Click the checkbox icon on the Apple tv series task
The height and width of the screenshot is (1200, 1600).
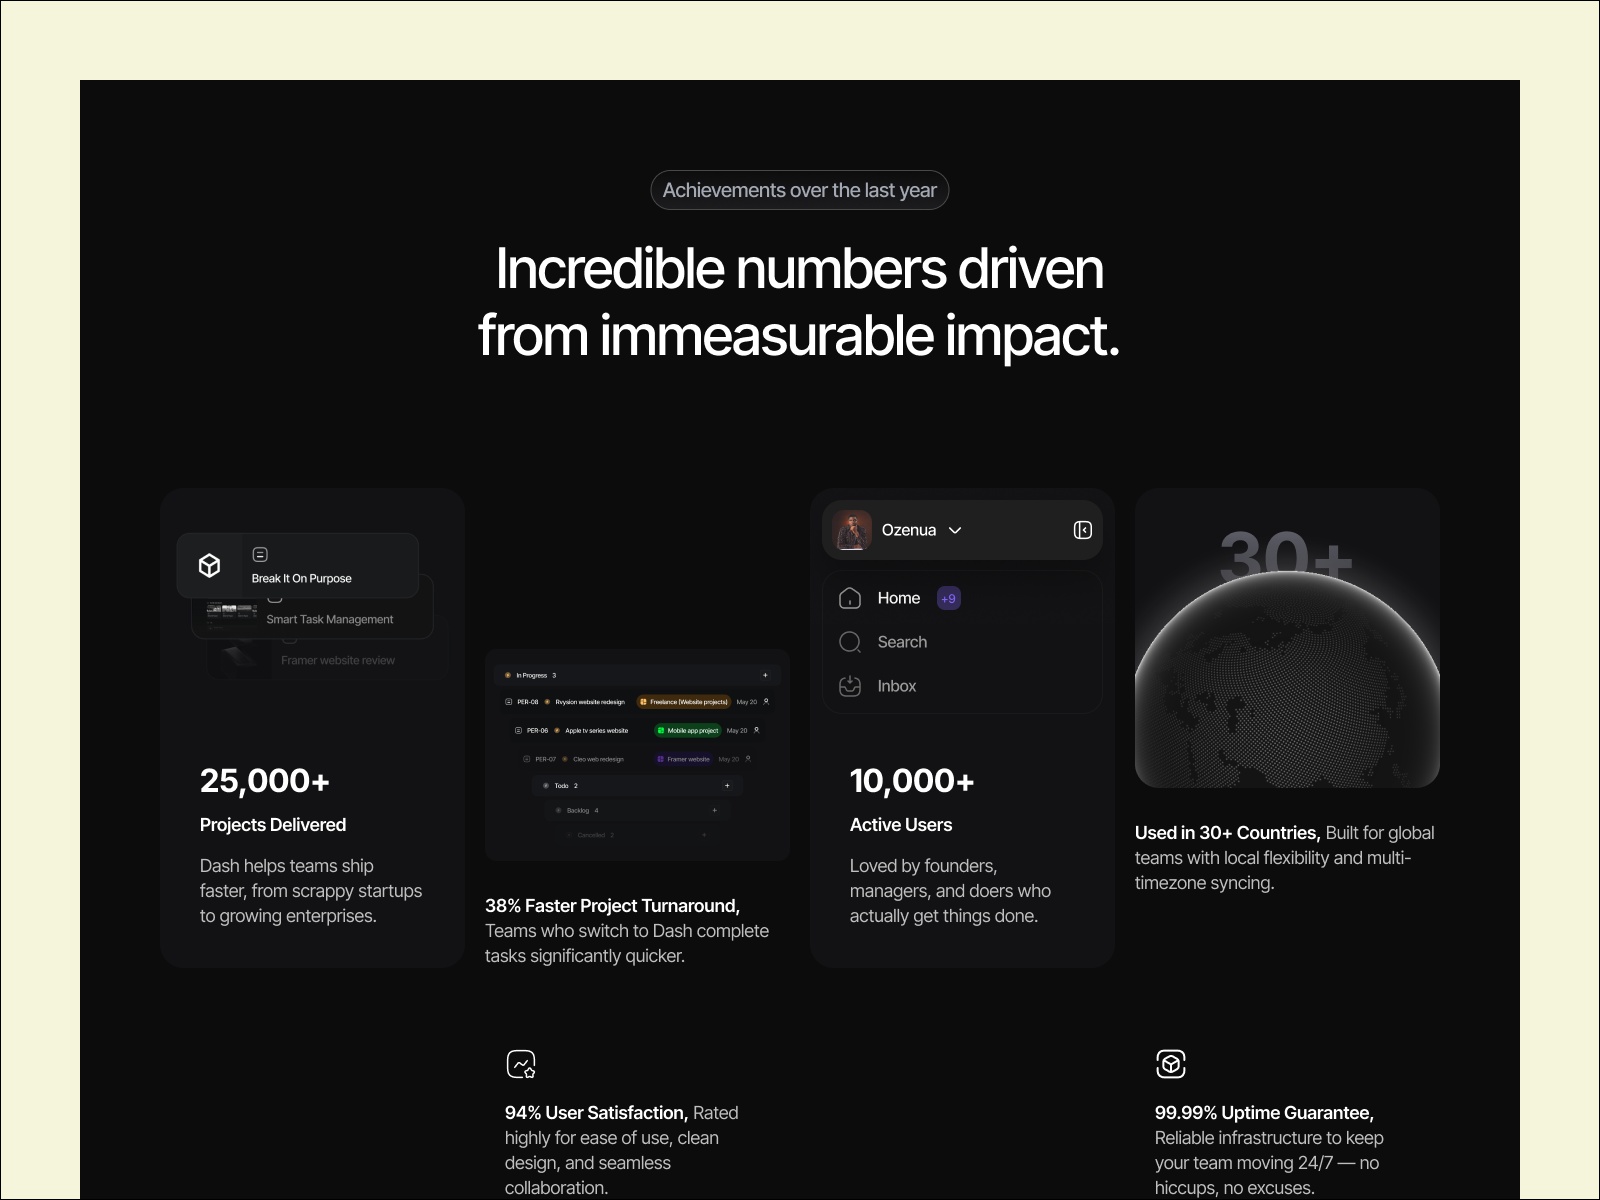coord(519,730)
